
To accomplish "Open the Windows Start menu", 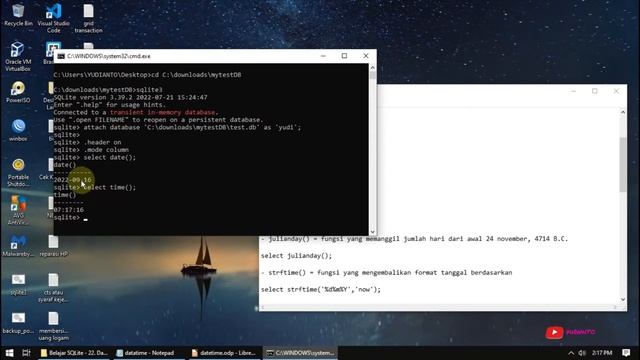I will pyautogui.click(x=9, y=353).
